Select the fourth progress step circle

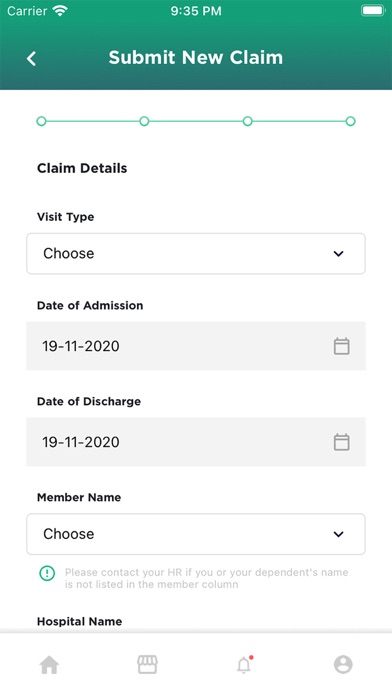[351, 121]
